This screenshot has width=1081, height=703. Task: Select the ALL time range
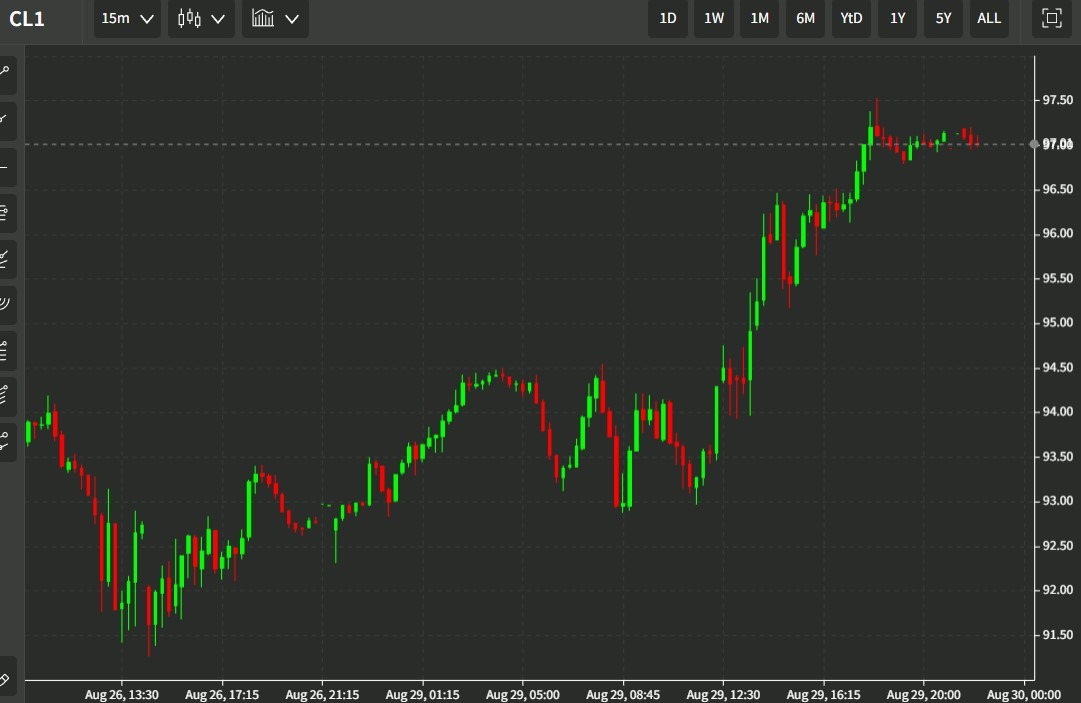tap(989, 19)
